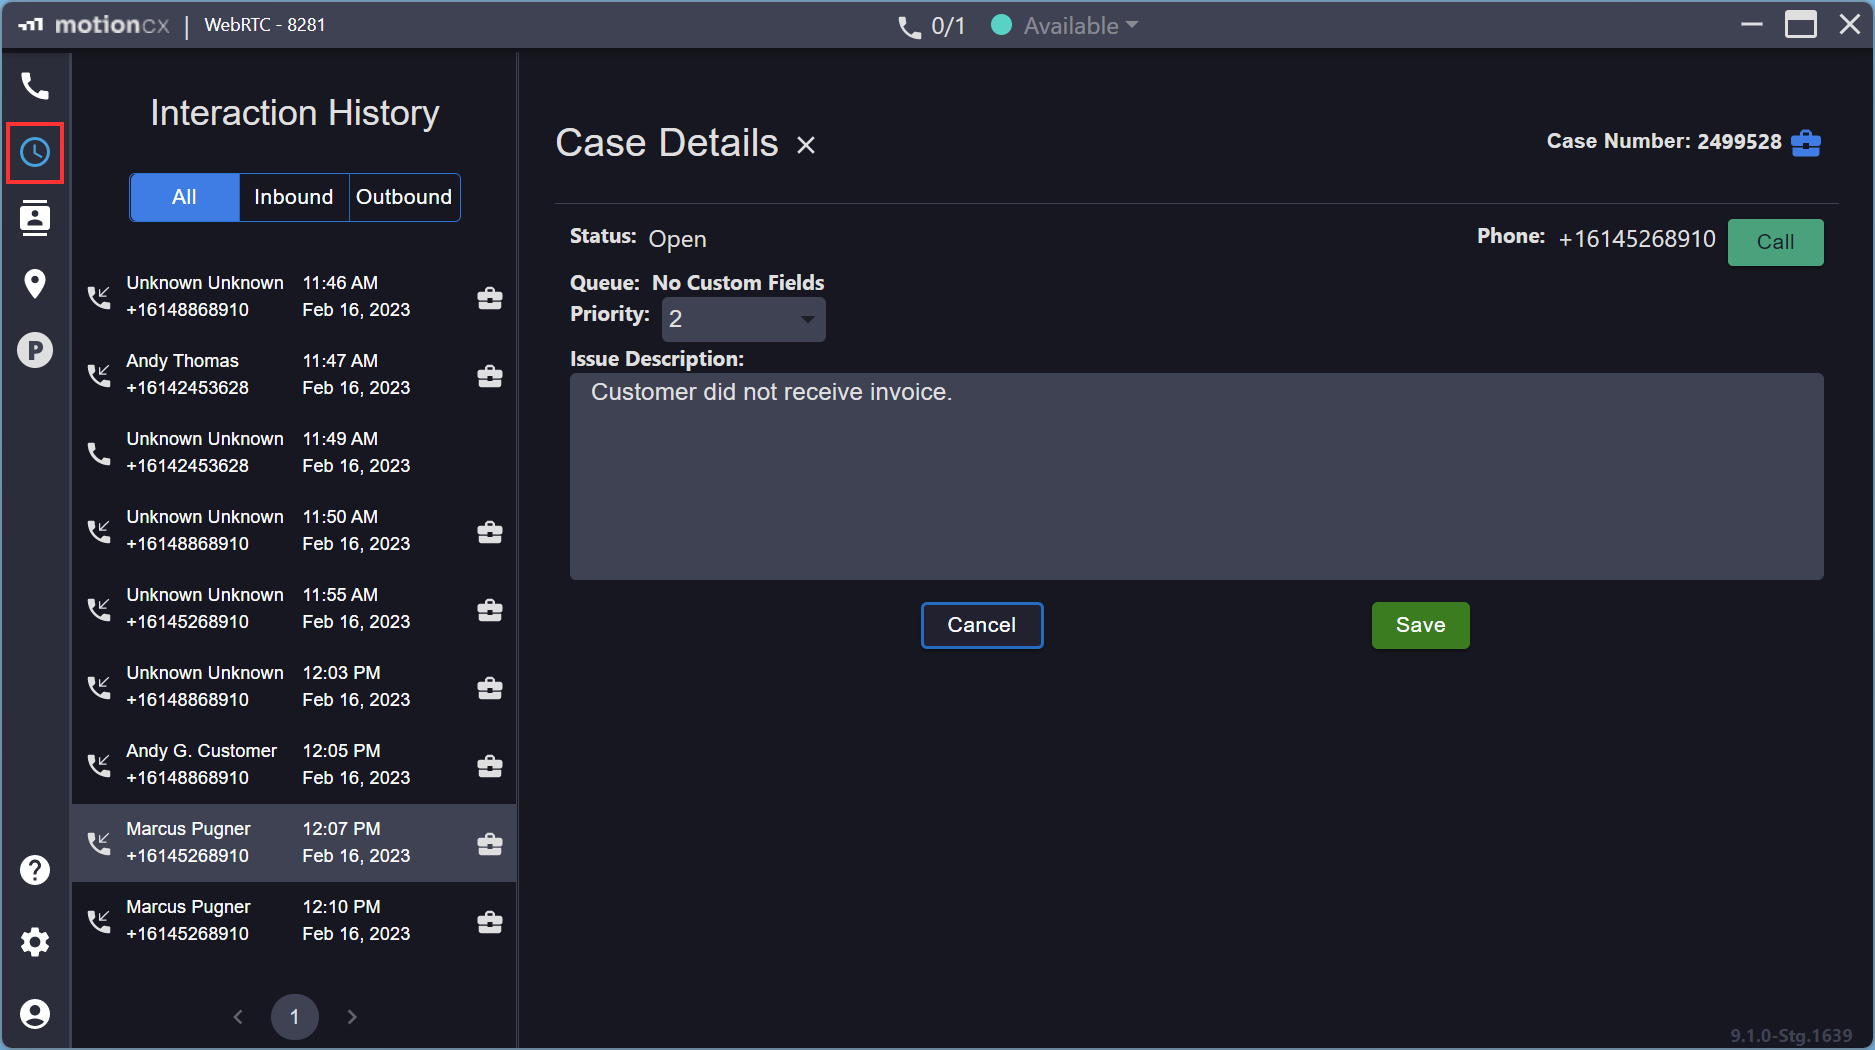Click the motioncx logo in title bar
The width and height of the screenshot is (1875, 1050).
click(x=94, y=25)
